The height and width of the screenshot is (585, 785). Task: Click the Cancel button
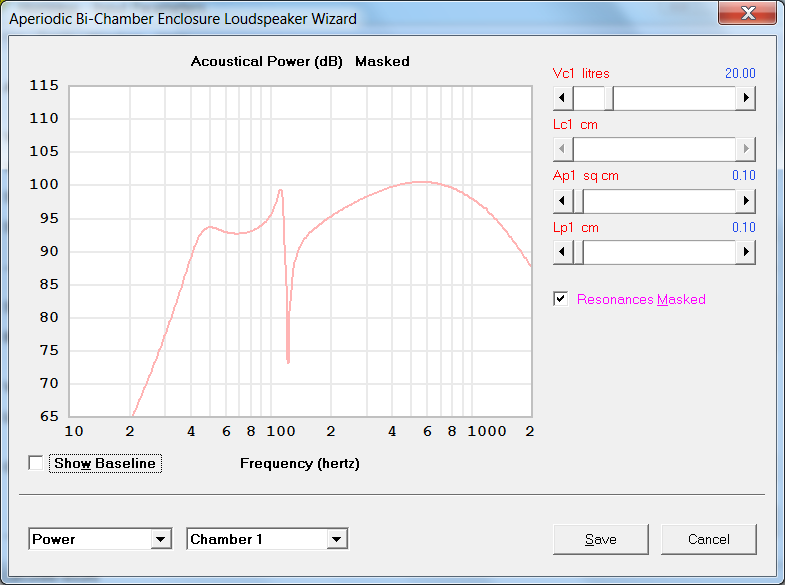coord(708,539)
